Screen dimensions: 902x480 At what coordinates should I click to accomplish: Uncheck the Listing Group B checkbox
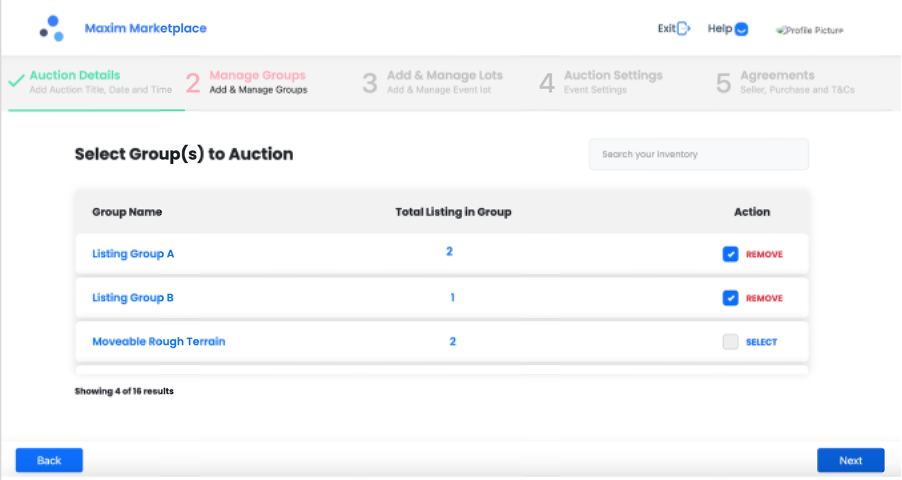tap(730, 298)
